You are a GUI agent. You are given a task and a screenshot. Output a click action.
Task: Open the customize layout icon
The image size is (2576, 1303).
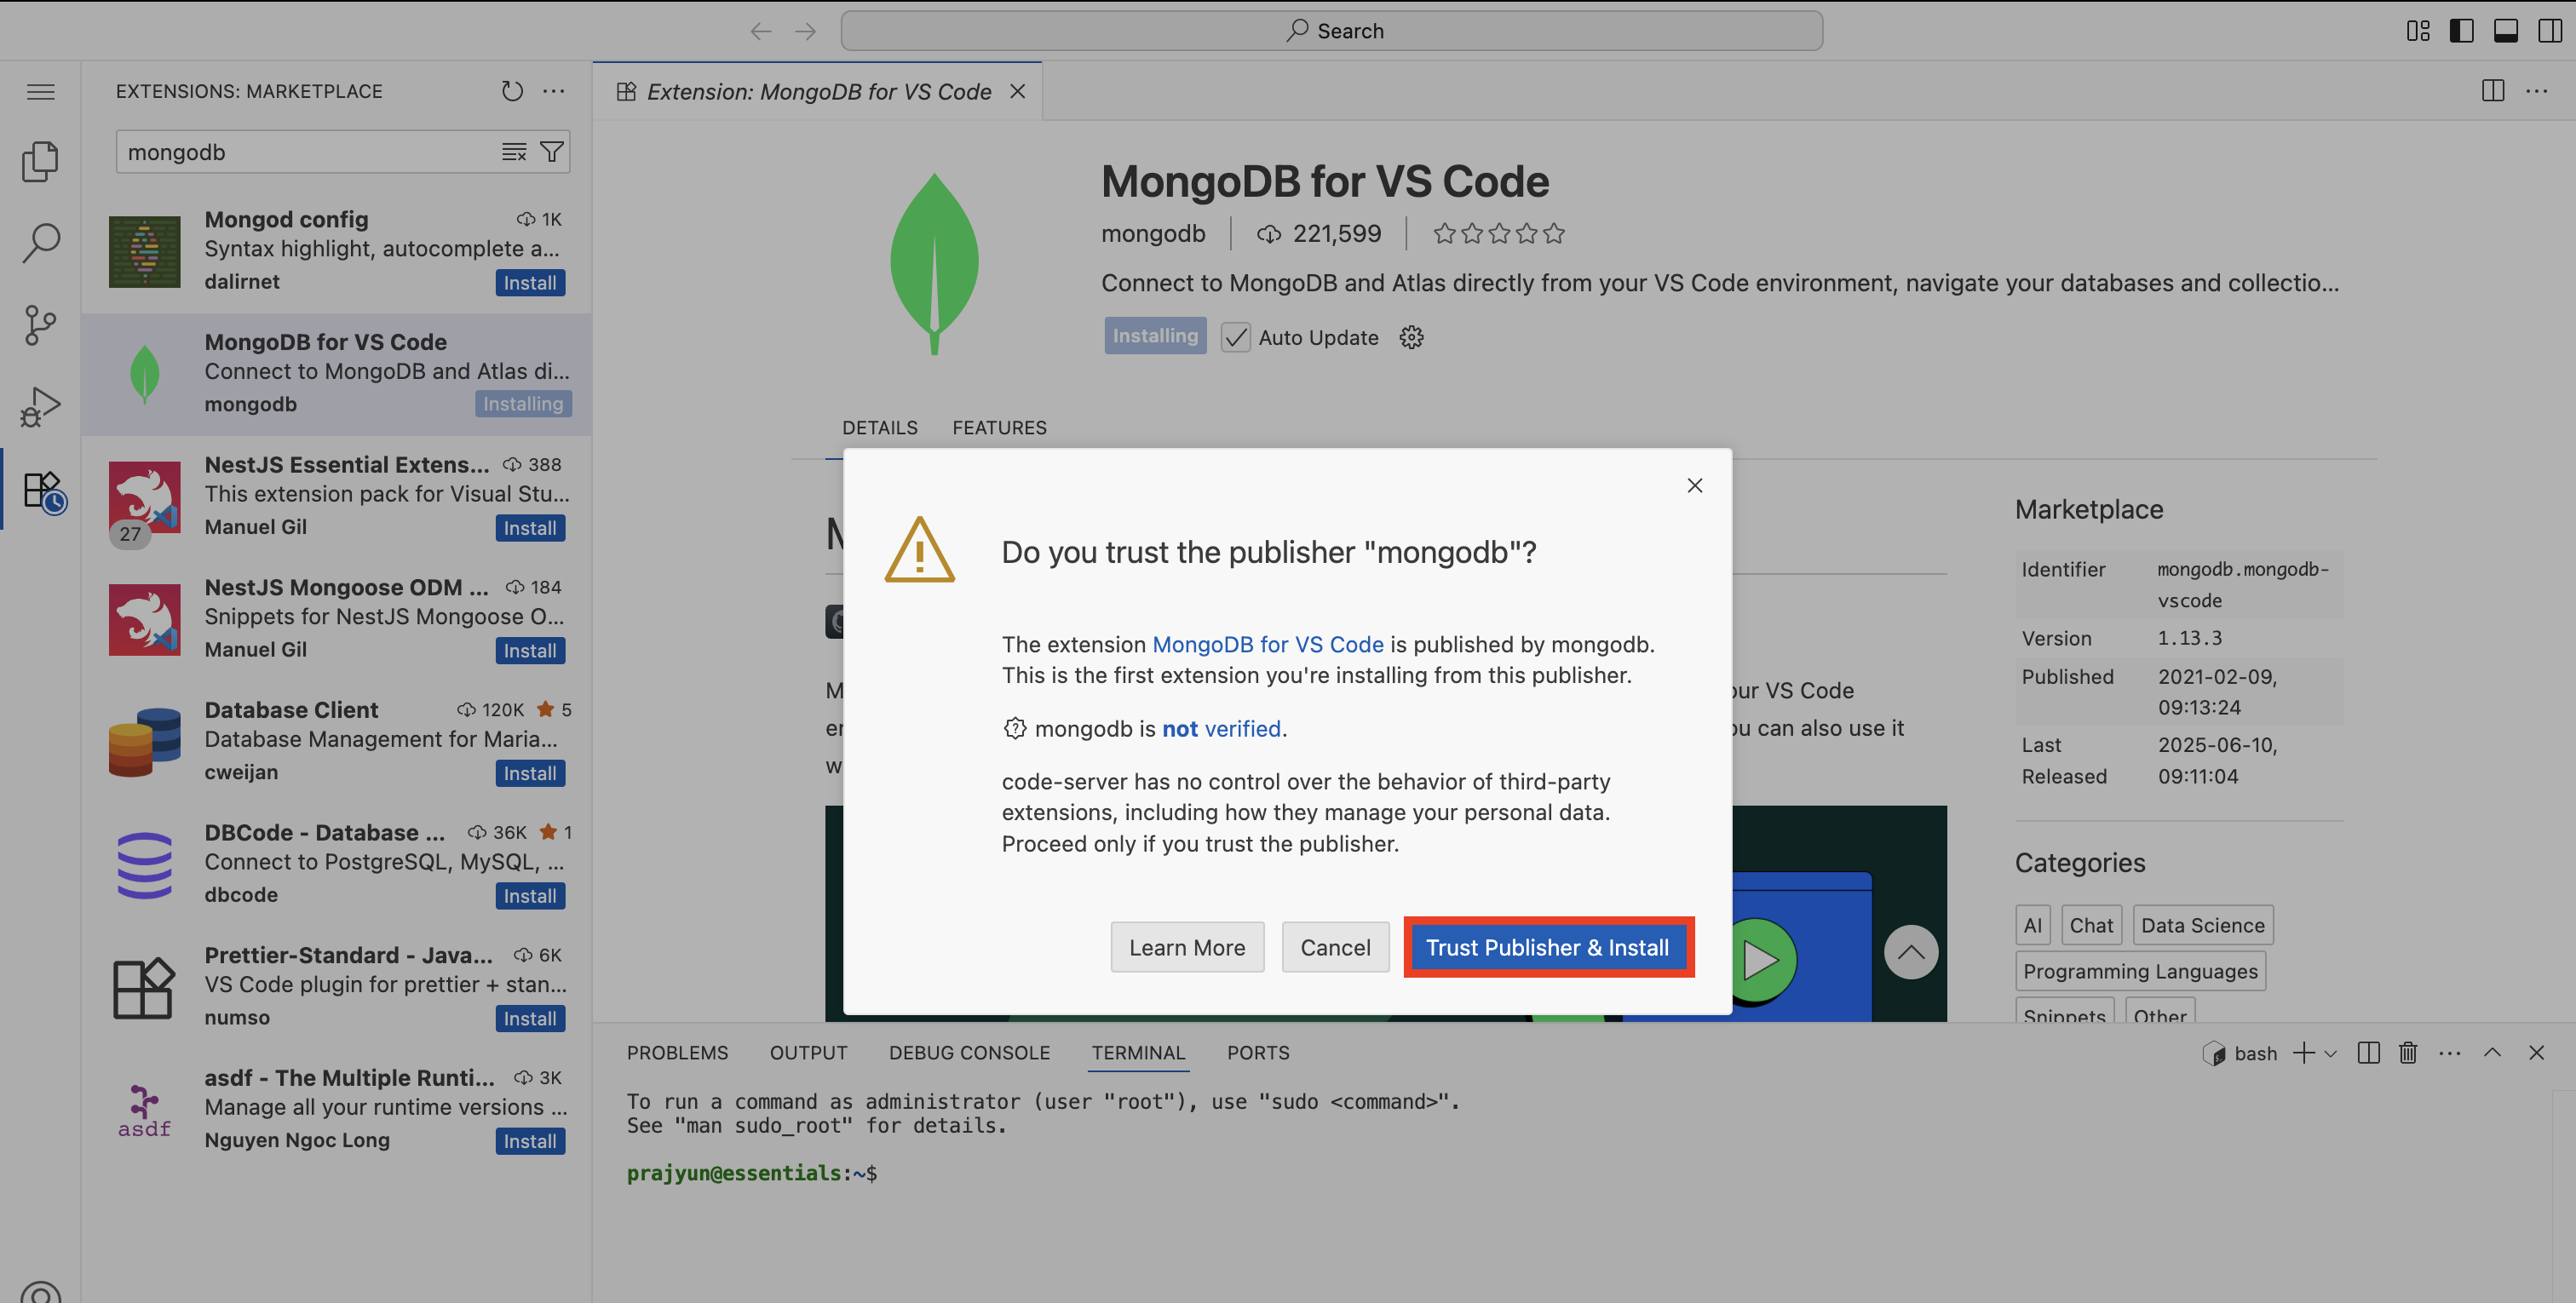pos(2418,31)
